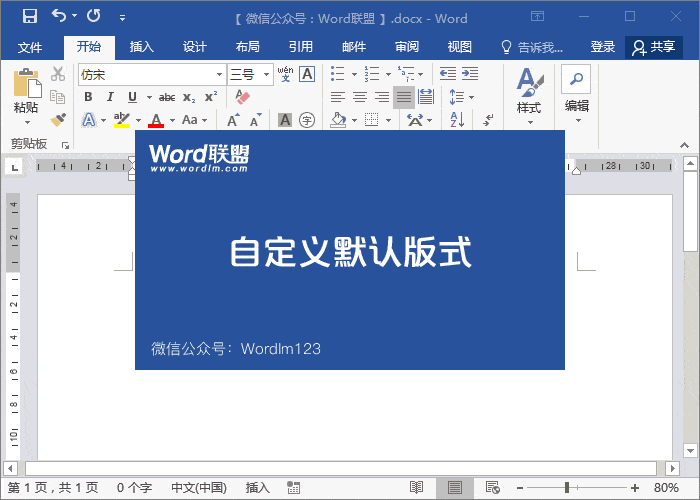Open Customize Quick Access Toolbar menu
700x500 pixels.
click(x=122, y=18)
